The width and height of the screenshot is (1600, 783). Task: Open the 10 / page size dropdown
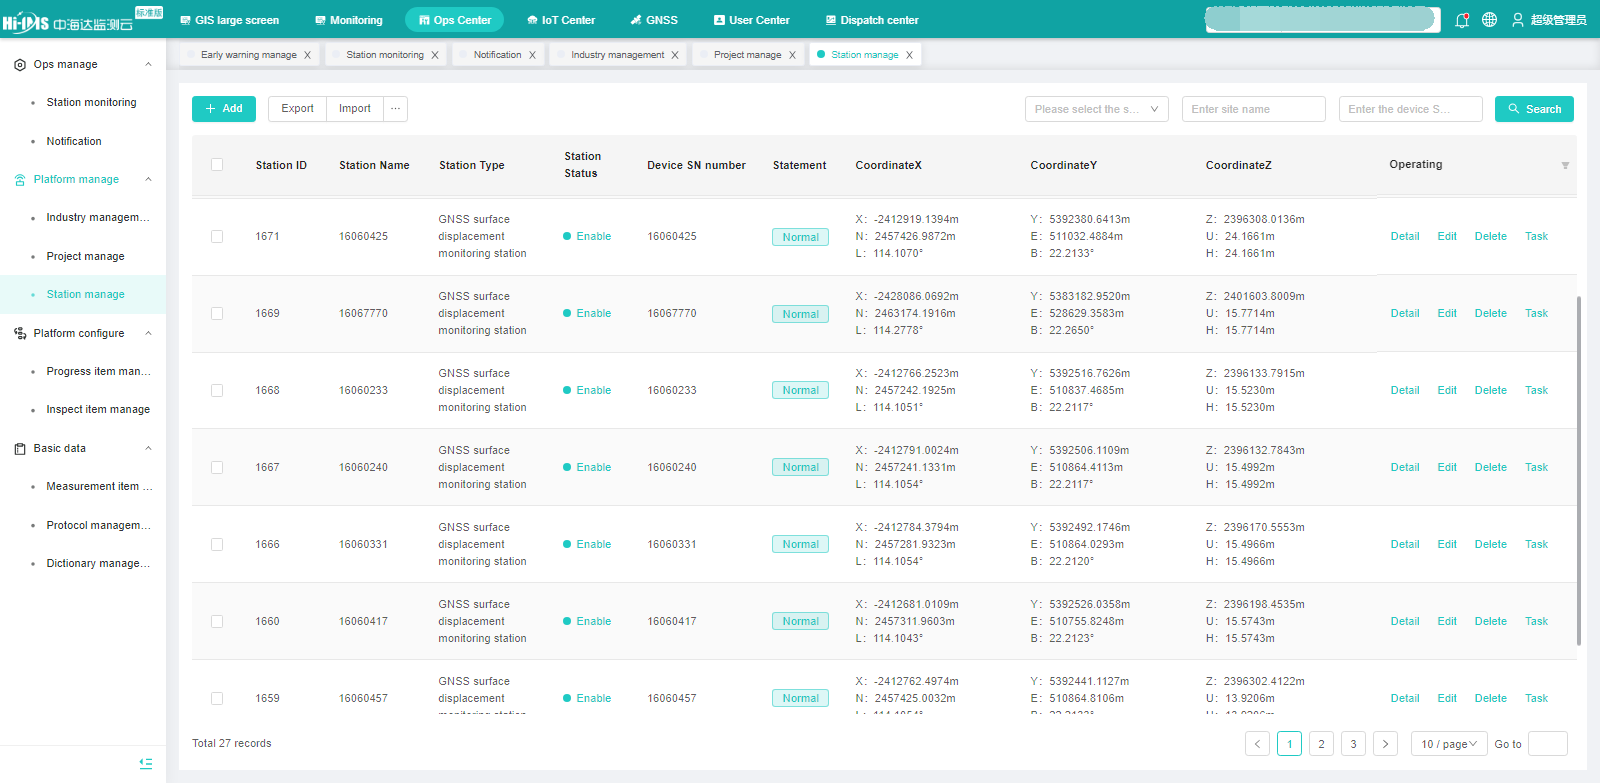(x=1447, y=744)
